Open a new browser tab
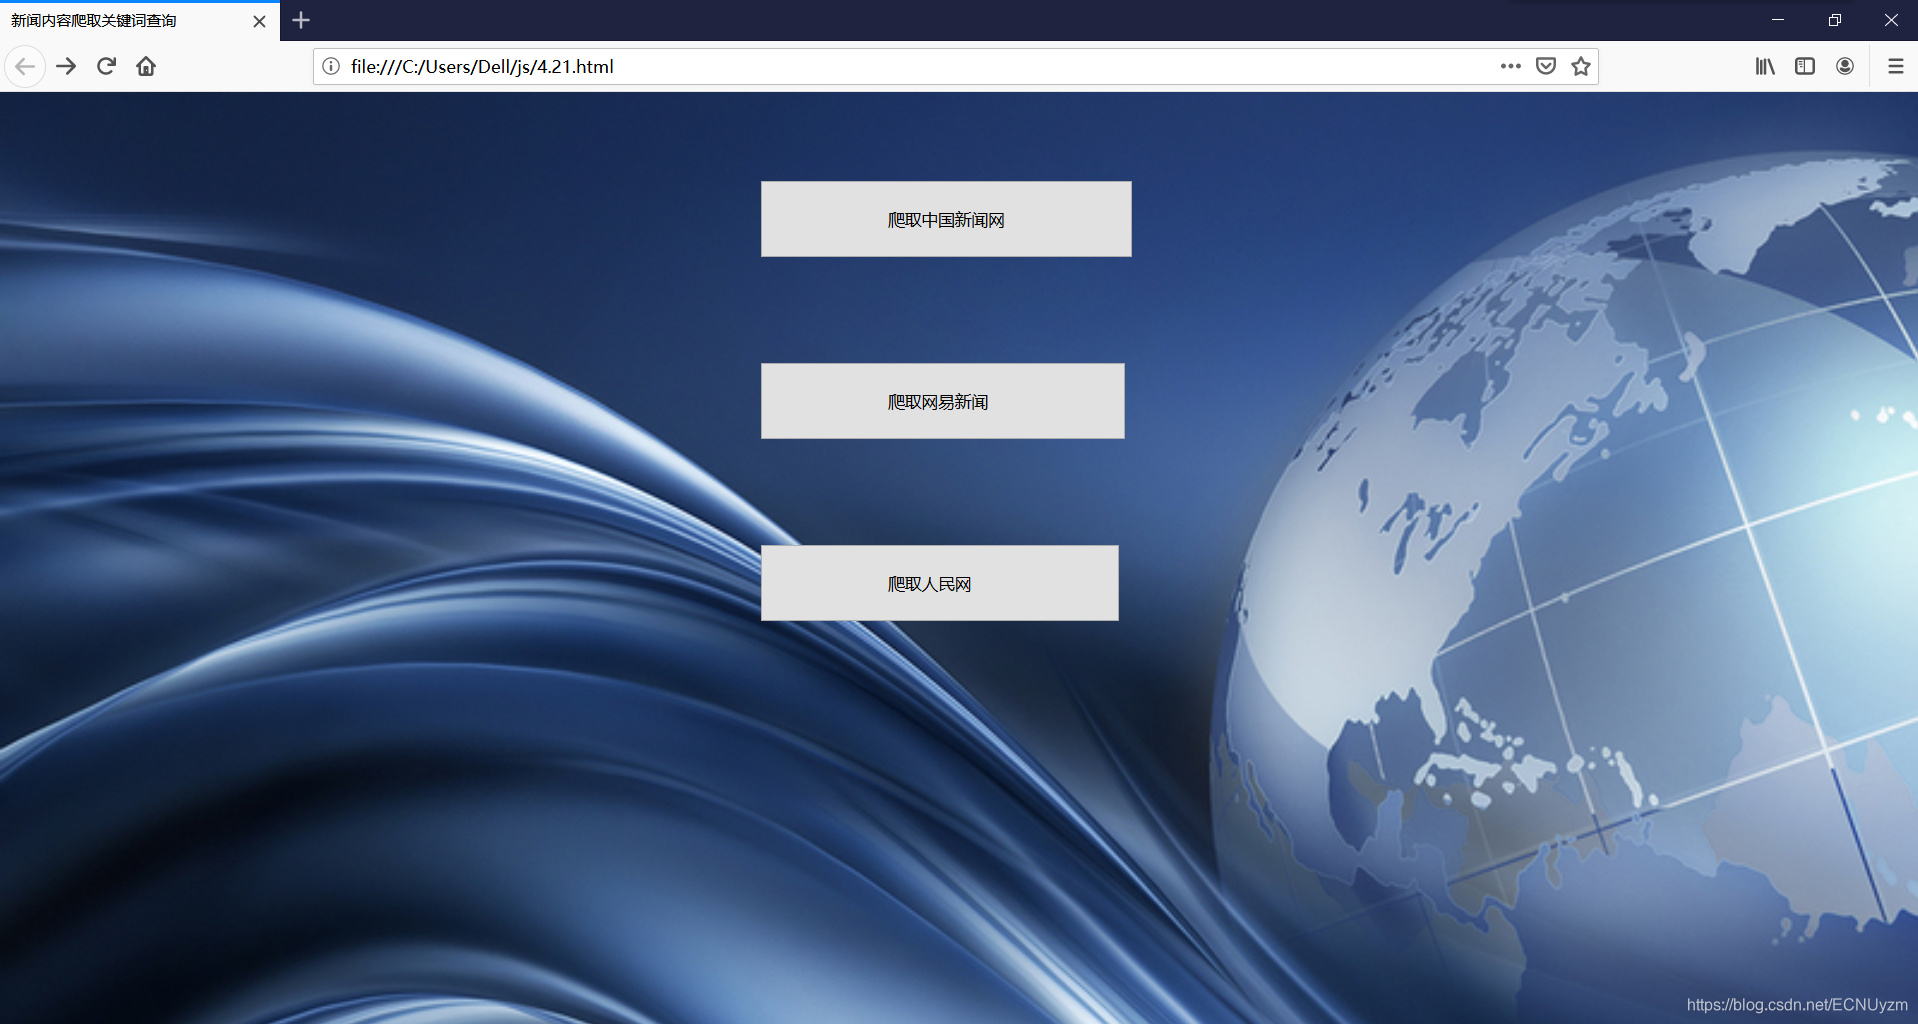The image size is (1918, 1024). [x=301, y=20]
